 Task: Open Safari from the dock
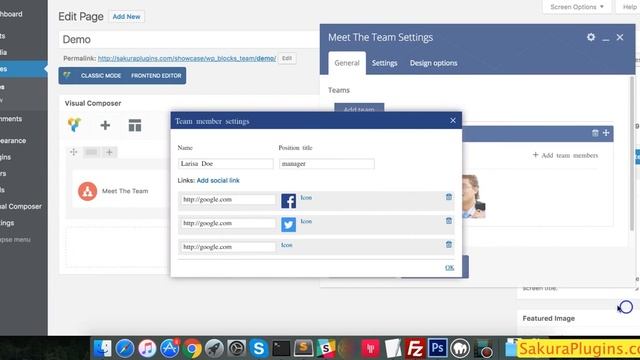pyautogui.click(x=124, y=349)
